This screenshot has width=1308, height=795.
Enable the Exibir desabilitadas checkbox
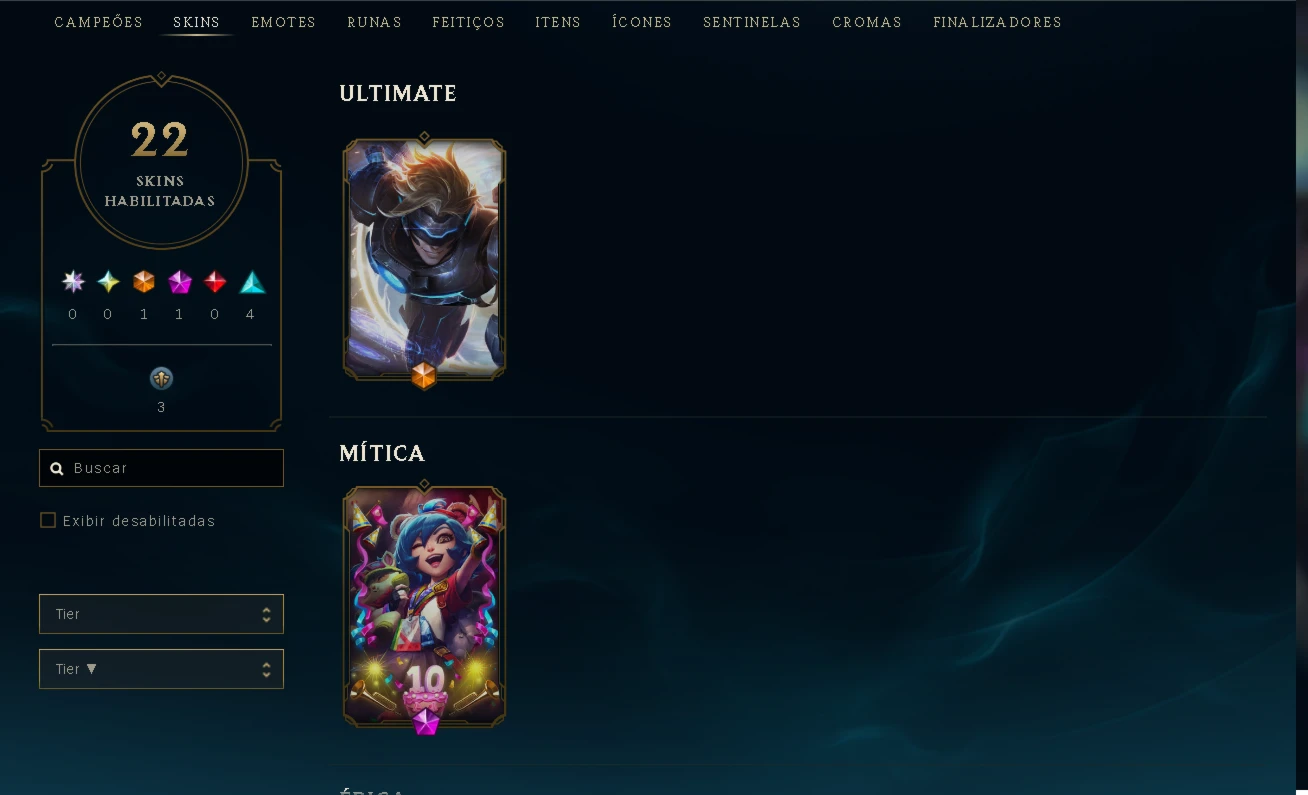click(x=48, y=520)
